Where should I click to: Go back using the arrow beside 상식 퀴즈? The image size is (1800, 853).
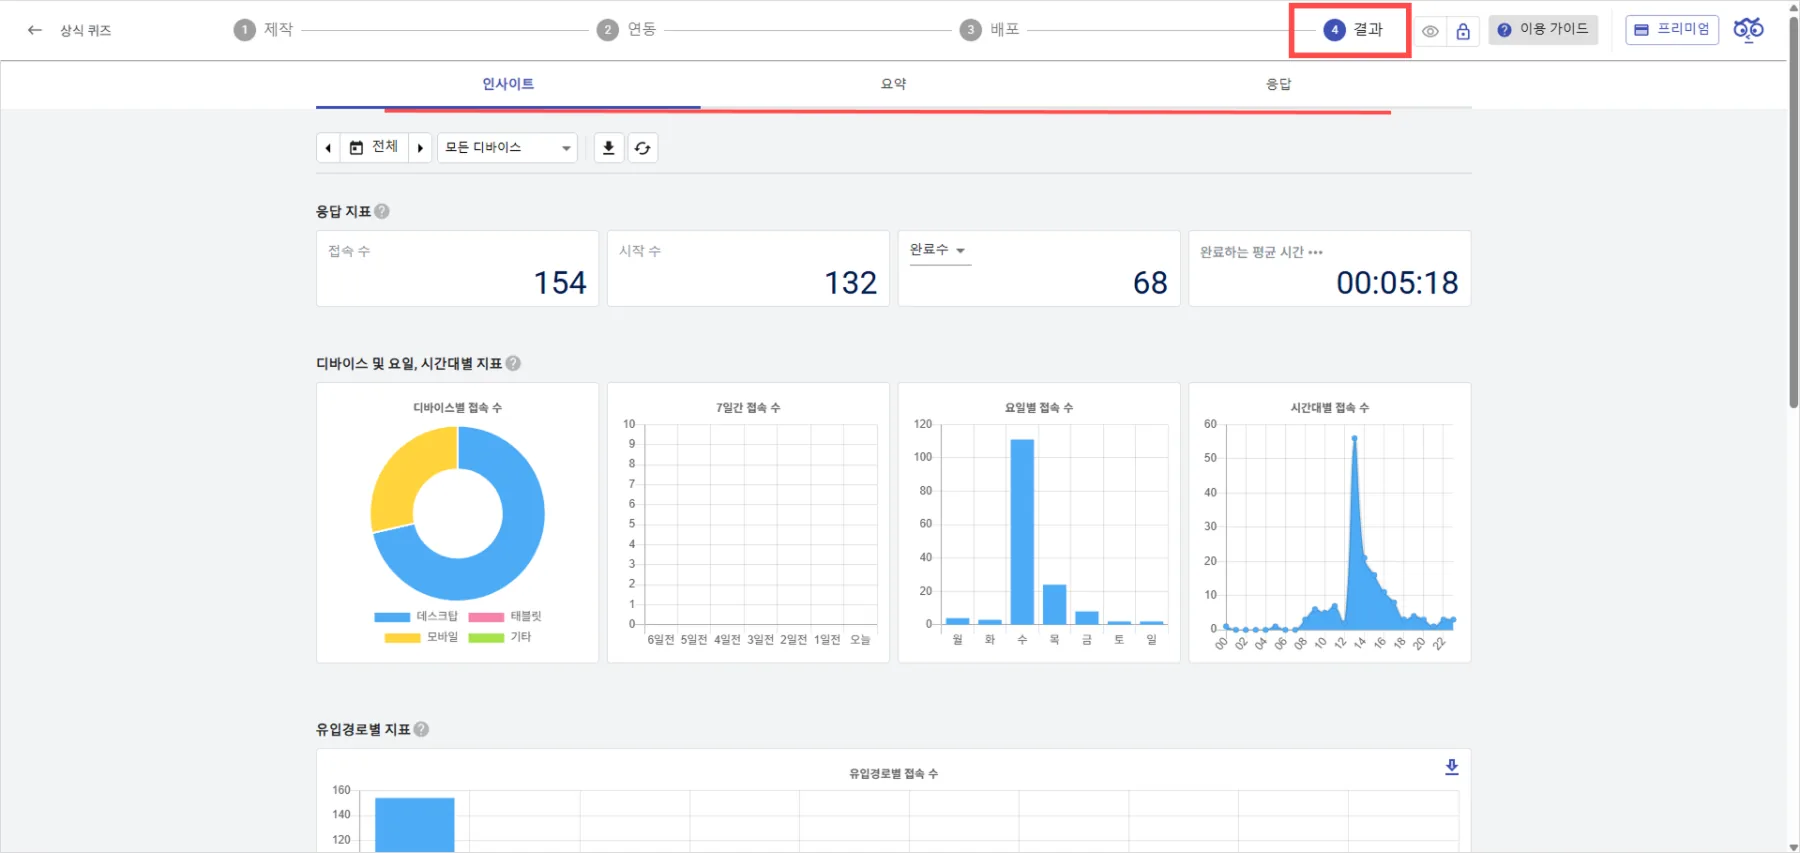tap(35, 30)
